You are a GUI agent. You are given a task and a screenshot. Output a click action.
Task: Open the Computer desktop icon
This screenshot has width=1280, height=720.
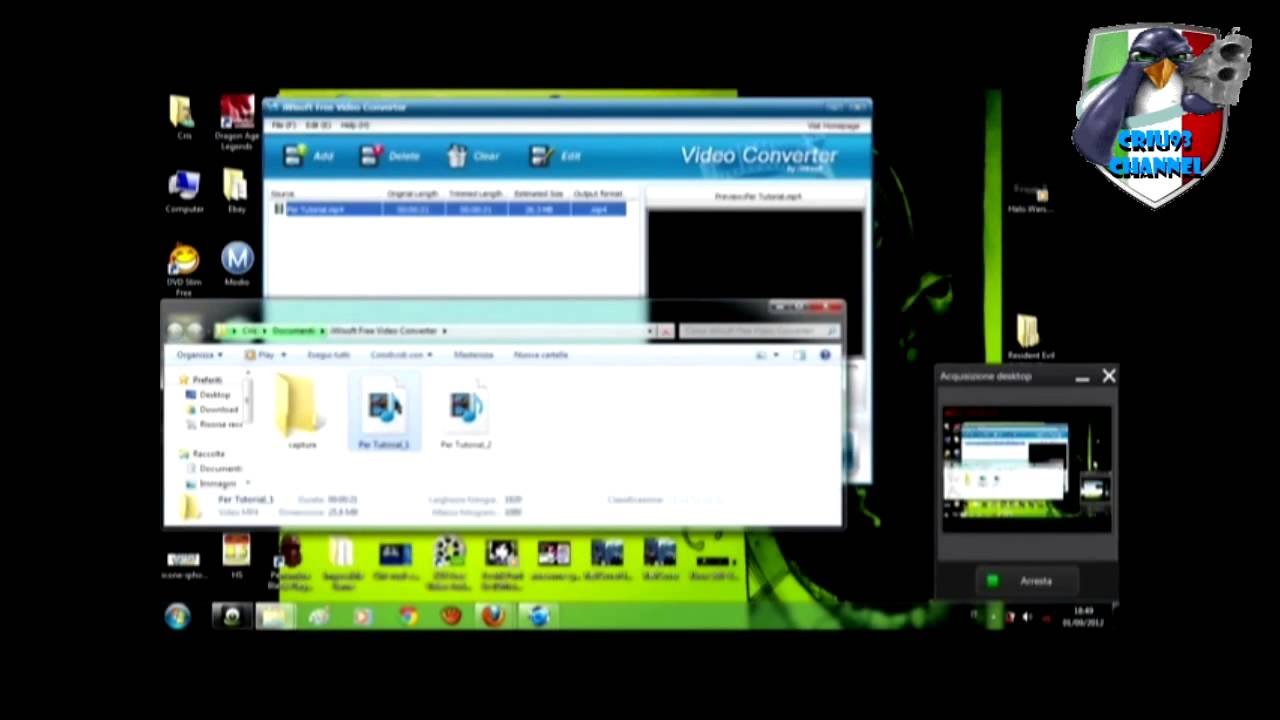tap(184, 192)
